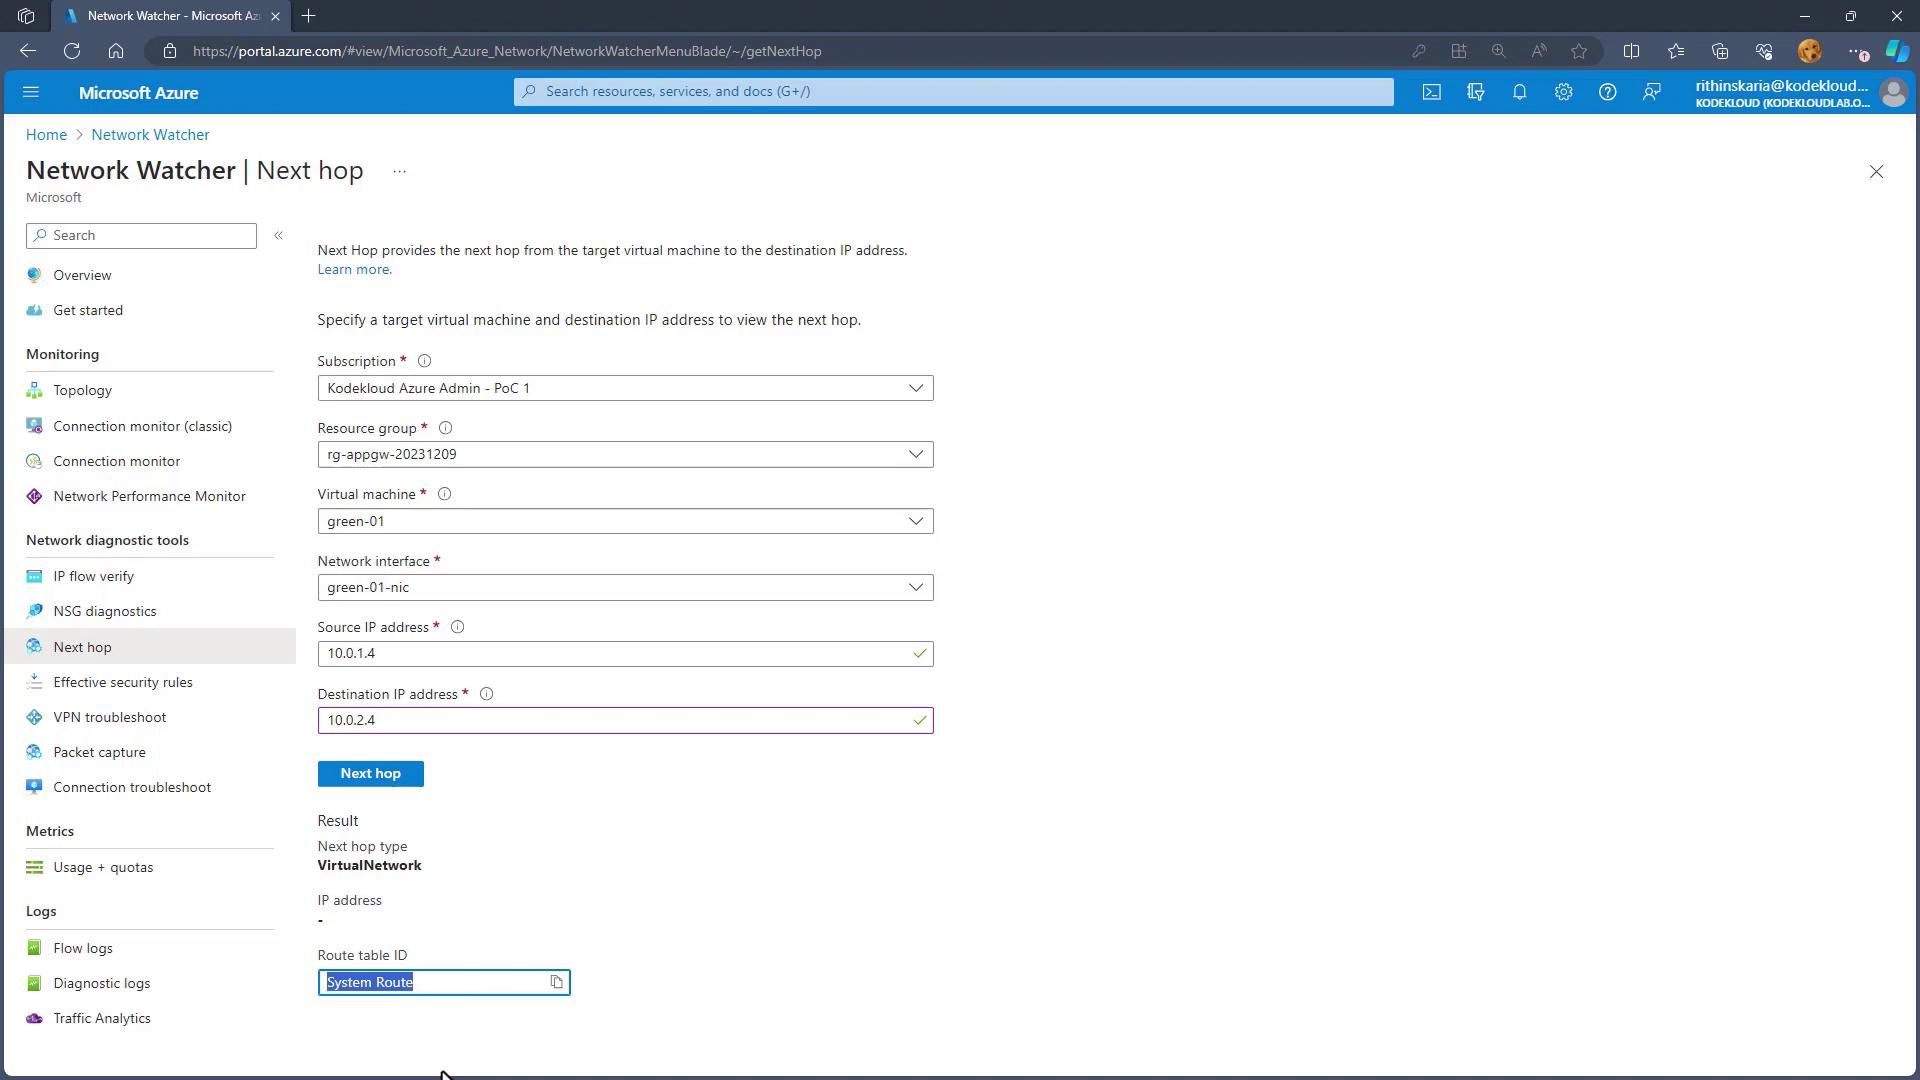Click the Source IP address field
This screenshot has width=1920, height=1080.
[x=615, y=654]
